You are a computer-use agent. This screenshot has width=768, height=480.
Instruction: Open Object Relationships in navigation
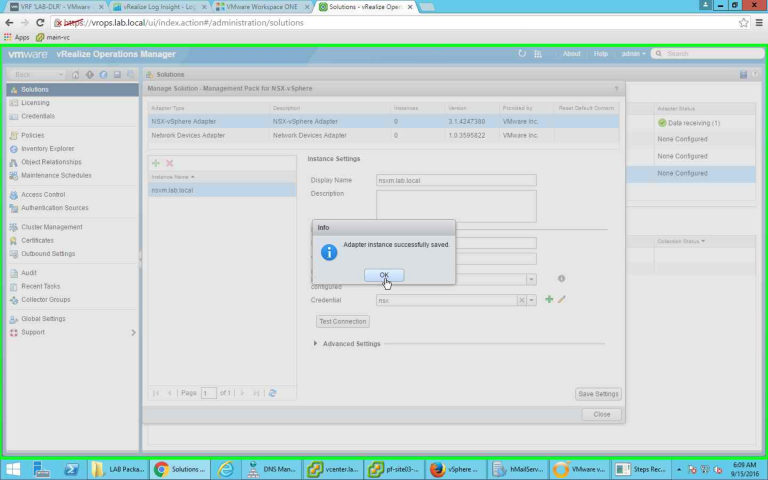[51, 162]
